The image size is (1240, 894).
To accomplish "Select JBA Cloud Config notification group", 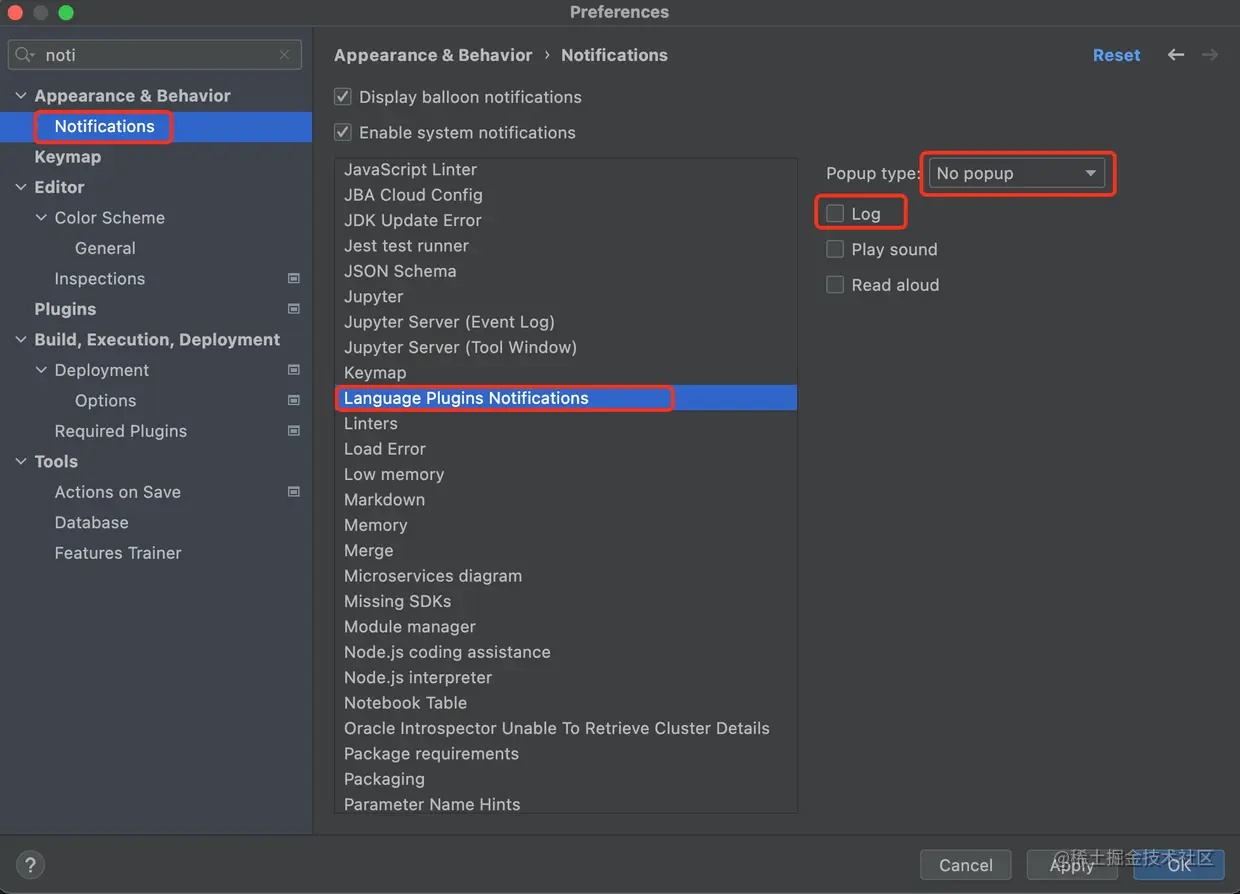I will [566, 195].
